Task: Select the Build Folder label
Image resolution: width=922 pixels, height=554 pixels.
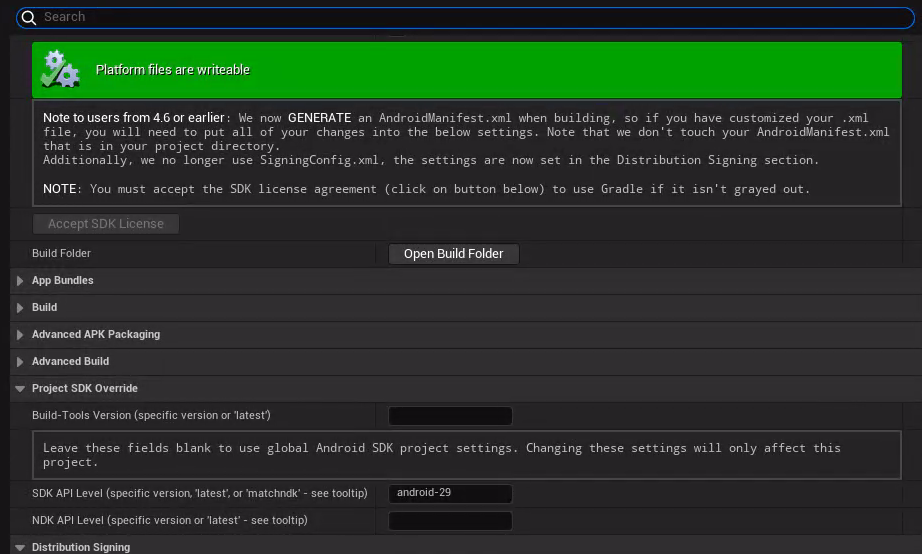Action: pyautogui.click(x=61, y=253)
